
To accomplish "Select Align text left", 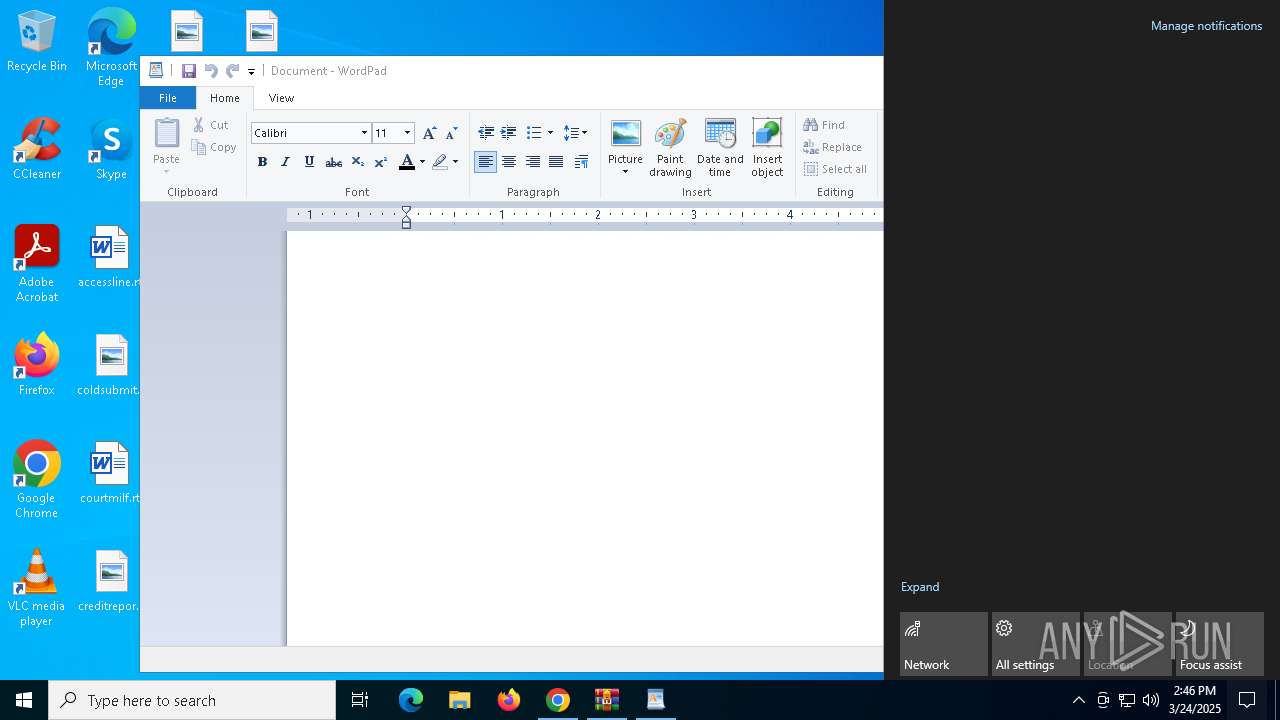I will pos(485,162).
